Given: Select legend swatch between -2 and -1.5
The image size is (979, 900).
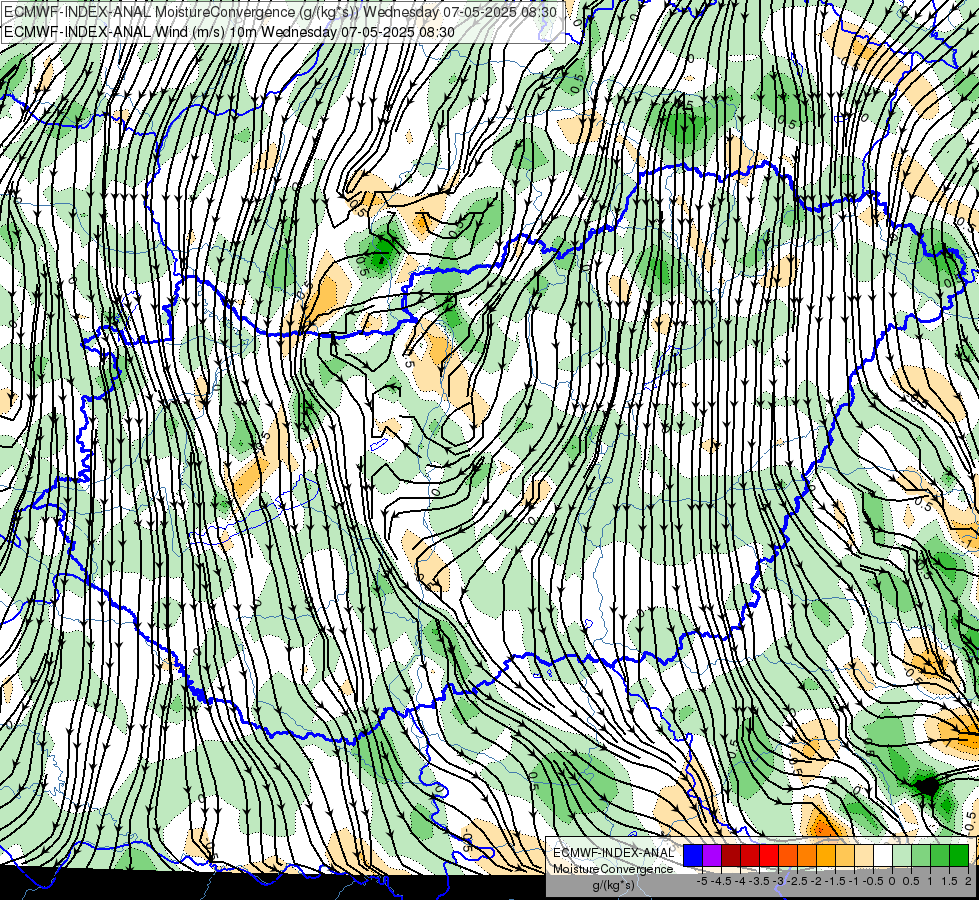Looking at the screenshot, I should [826, 855].
